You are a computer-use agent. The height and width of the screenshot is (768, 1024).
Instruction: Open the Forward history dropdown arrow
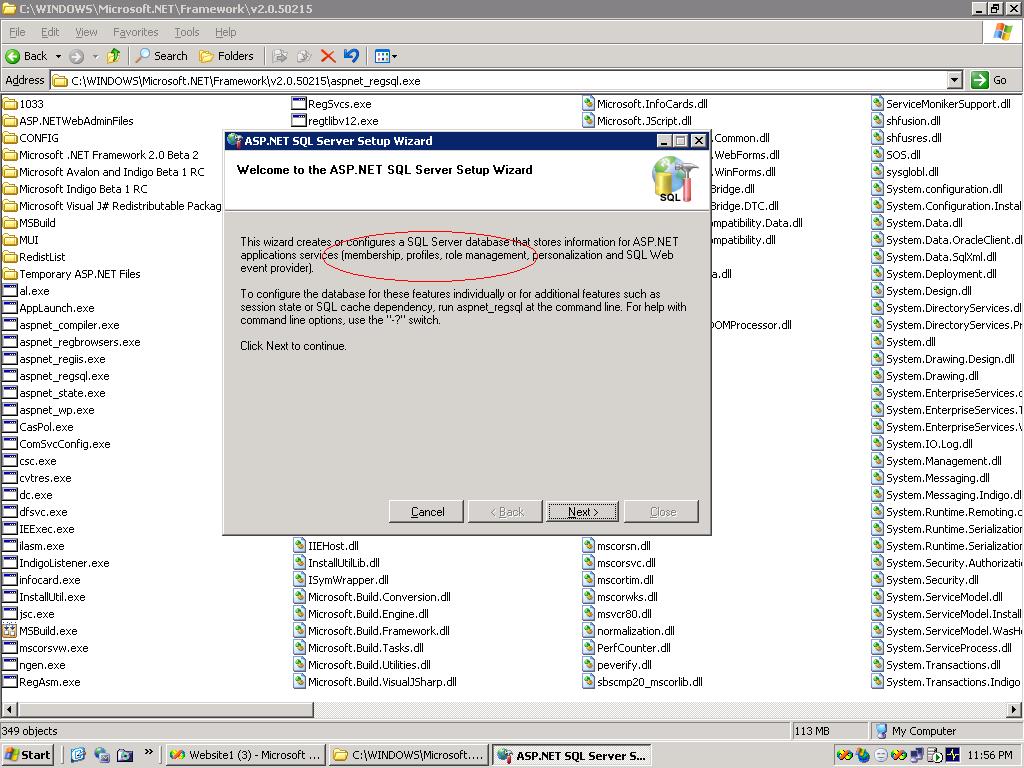coord(95,56)
